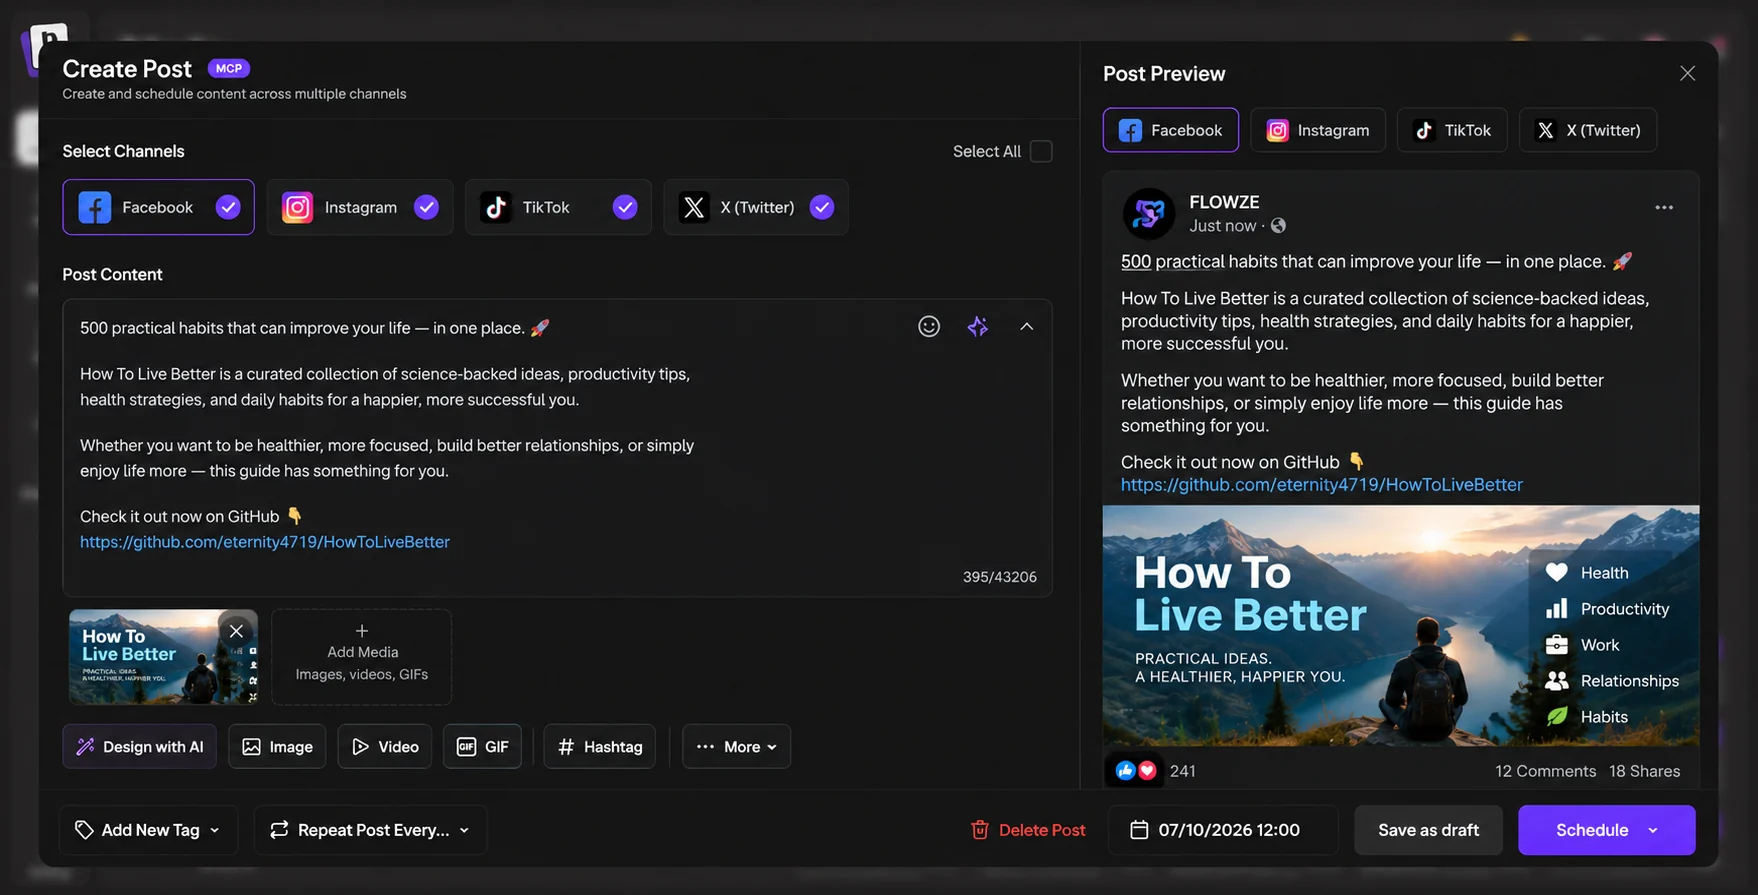Open the Add New Tag dropdown
Screen dimensions: 1758x895
click(148, 830)
